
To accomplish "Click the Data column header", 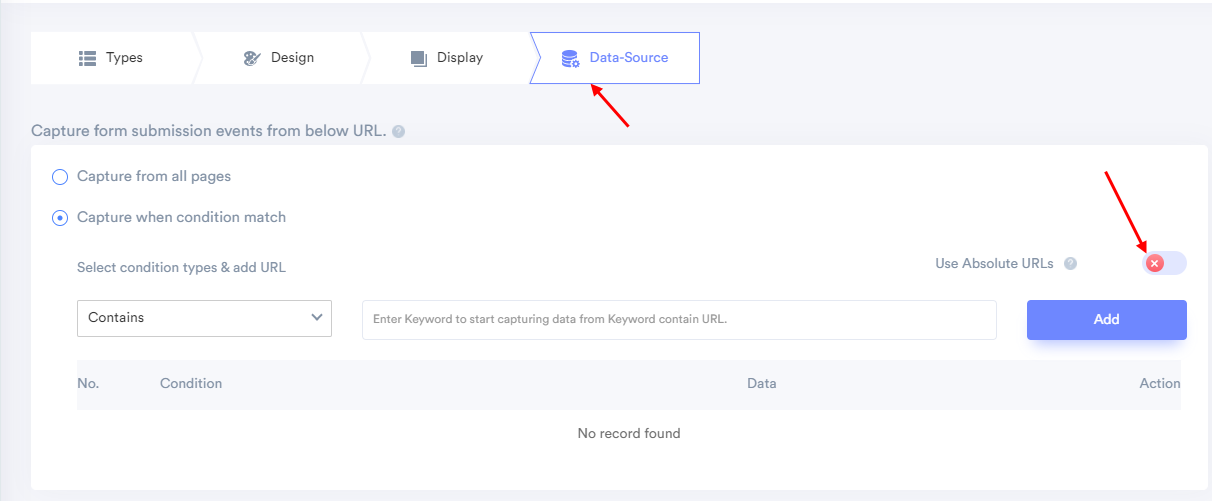I will 761,383.
